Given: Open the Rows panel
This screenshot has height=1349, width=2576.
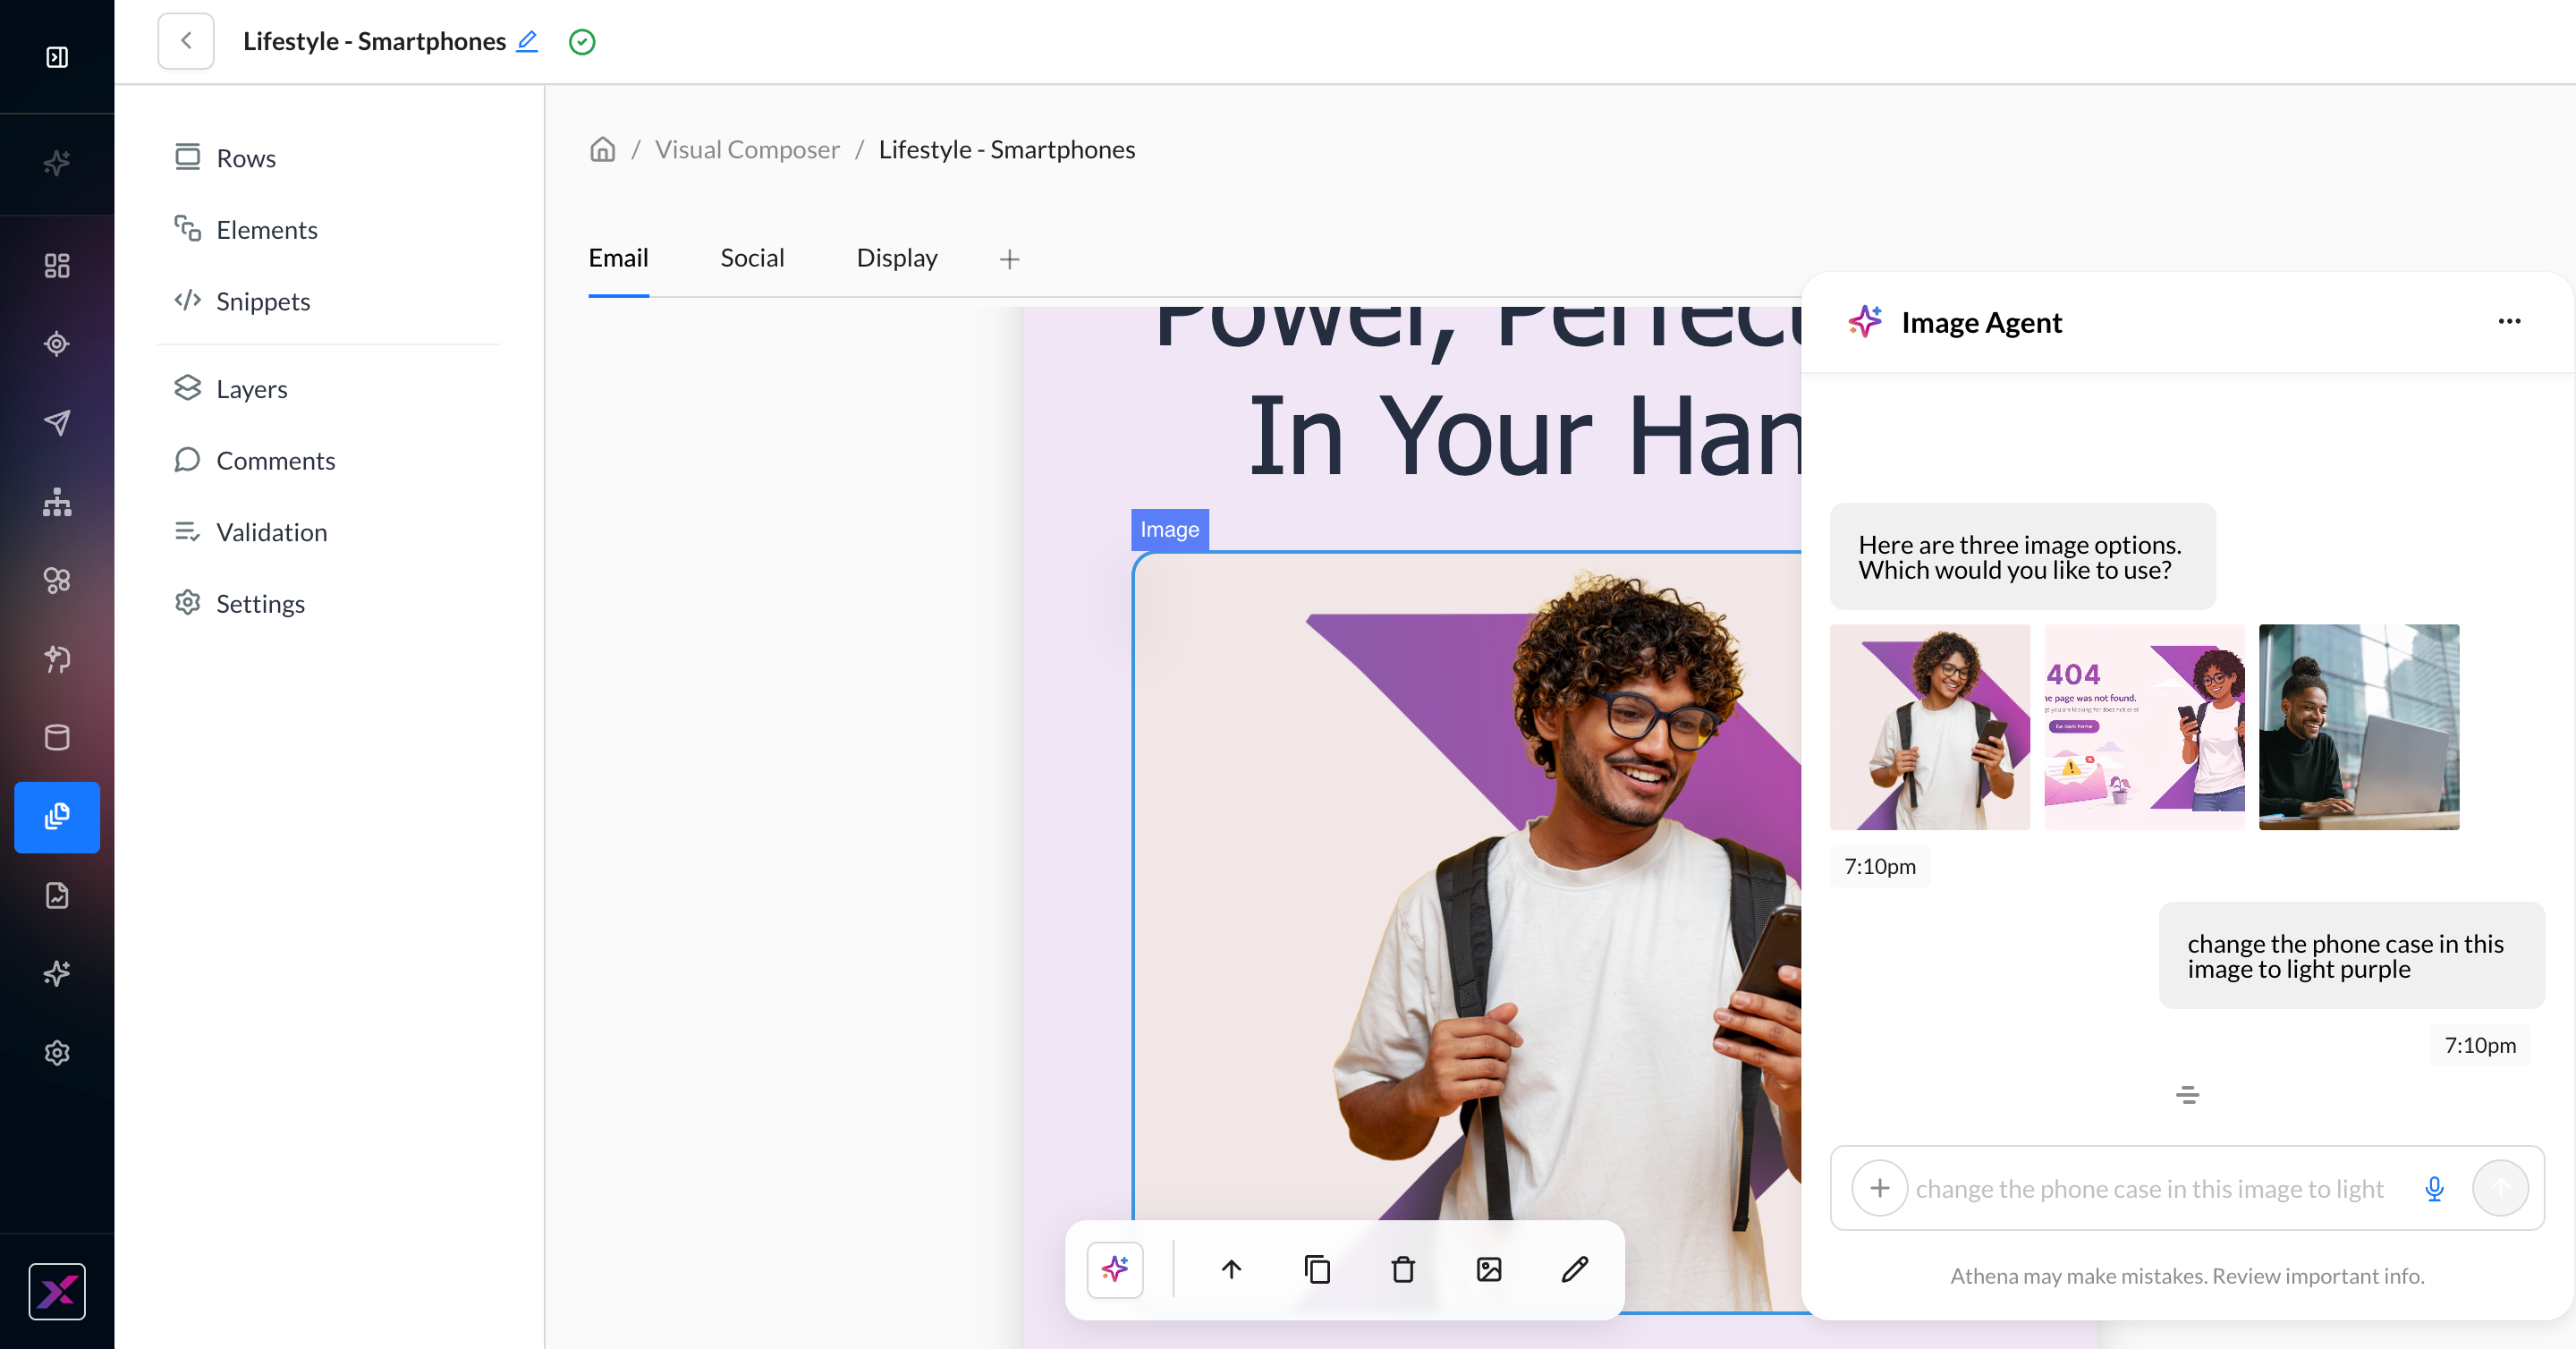Looking at the screenshot, I should pos(226,158).
